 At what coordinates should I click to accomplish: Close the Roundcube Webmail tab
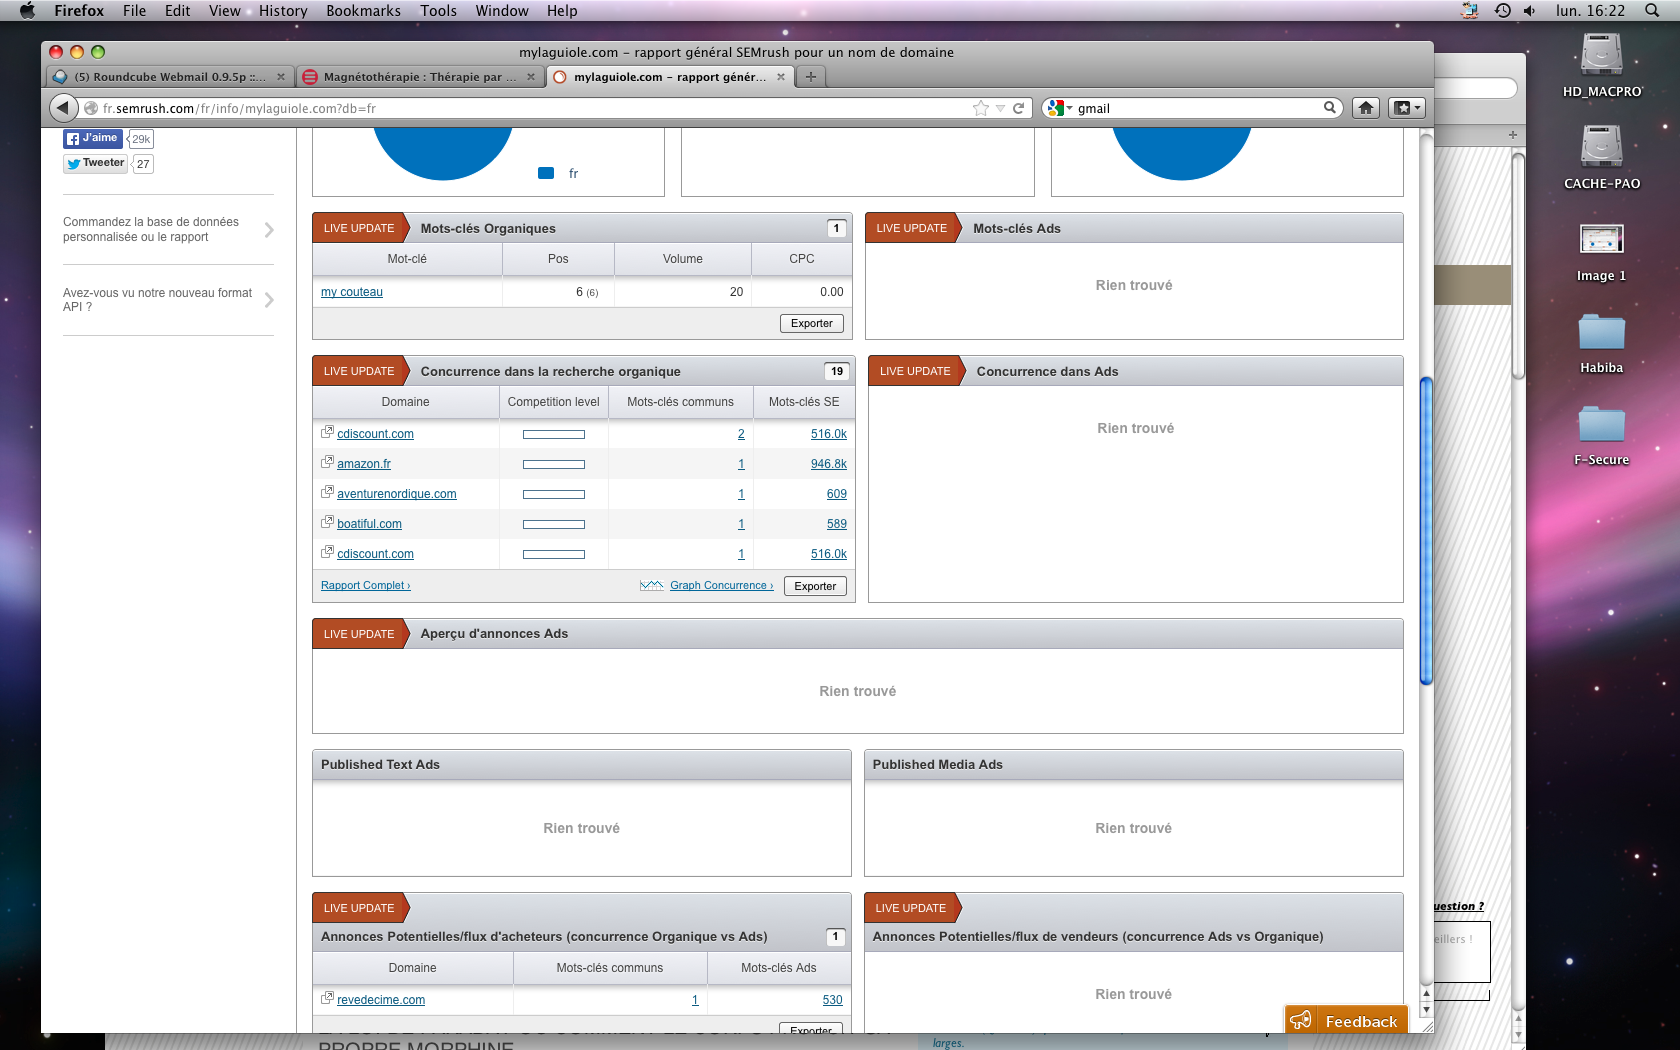[x=281, y=76]
